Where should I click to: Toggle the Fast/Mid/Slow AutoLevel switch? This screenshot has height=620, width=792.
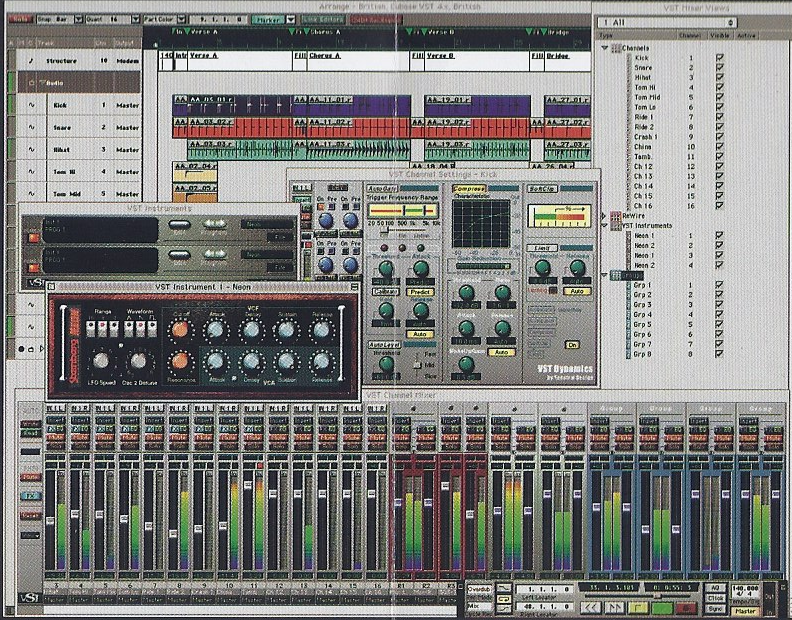point(417,365)
